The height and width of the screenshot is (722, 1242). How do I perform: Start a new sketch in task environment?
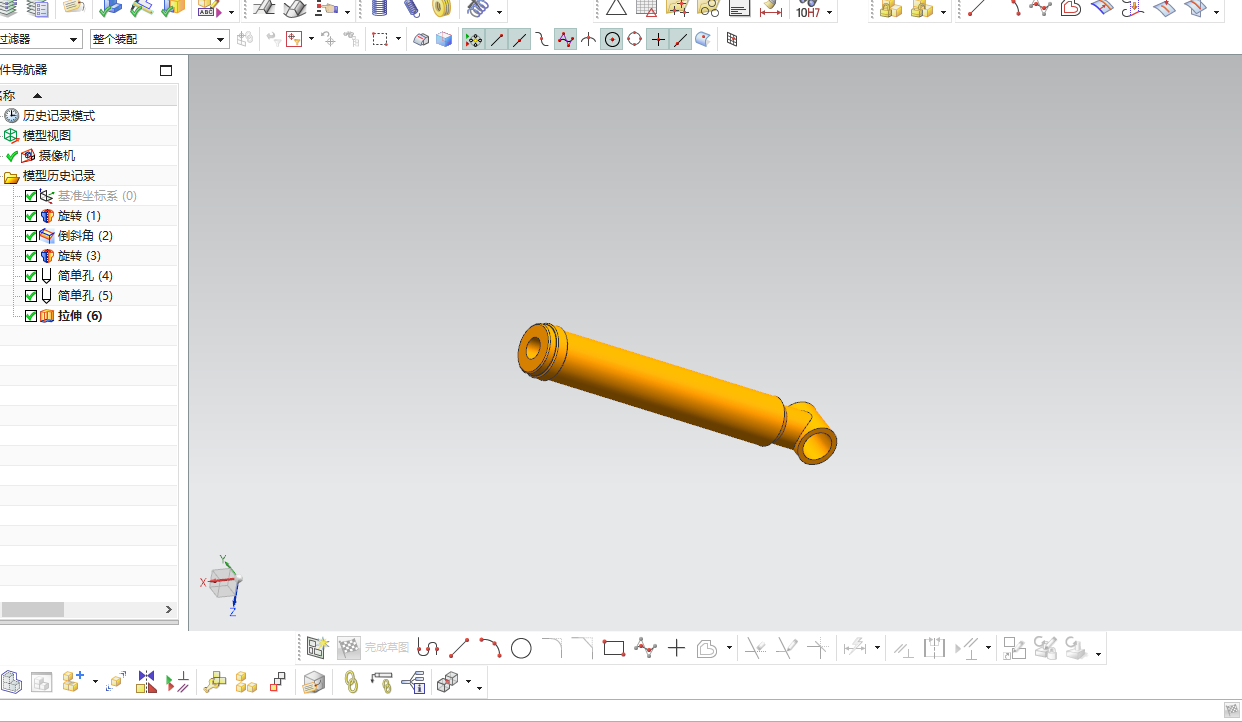(318, 648)
